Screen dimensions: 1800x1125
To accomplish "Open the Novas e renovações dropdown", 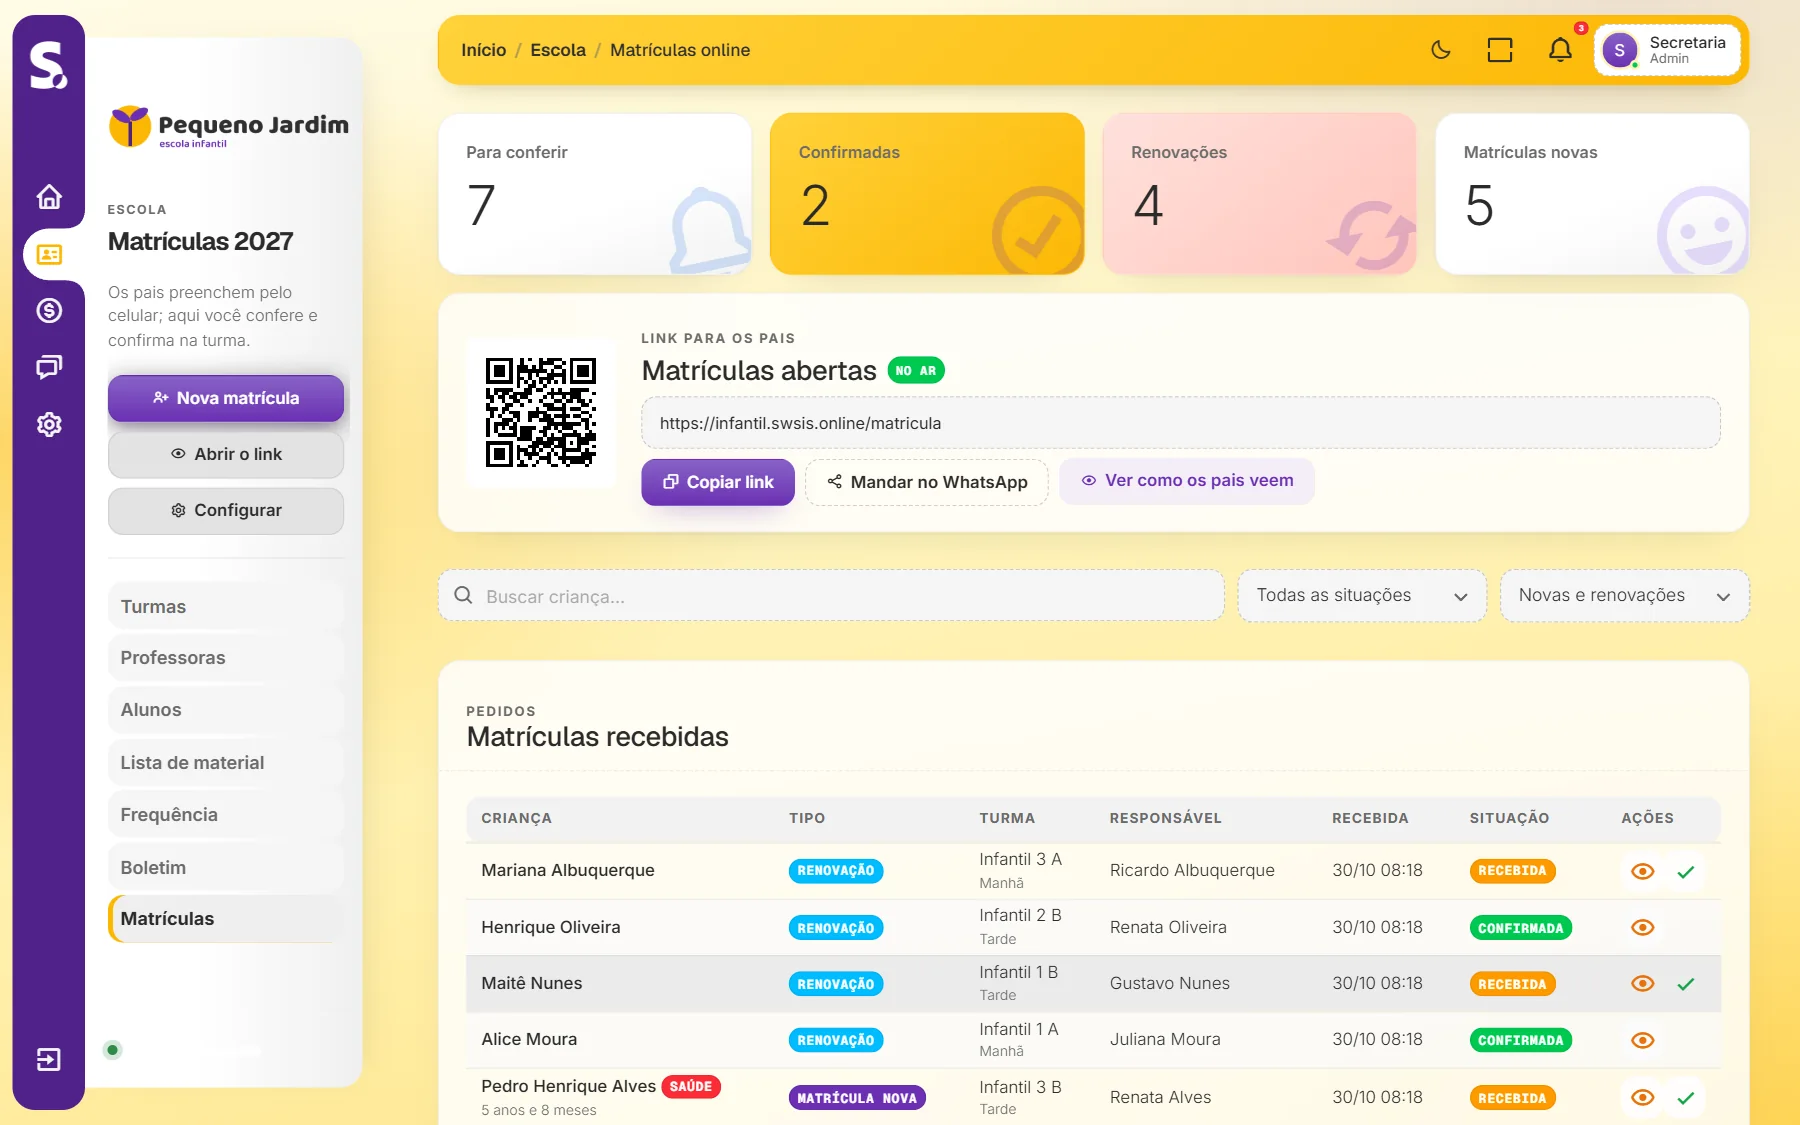I will click(1624, 596).
